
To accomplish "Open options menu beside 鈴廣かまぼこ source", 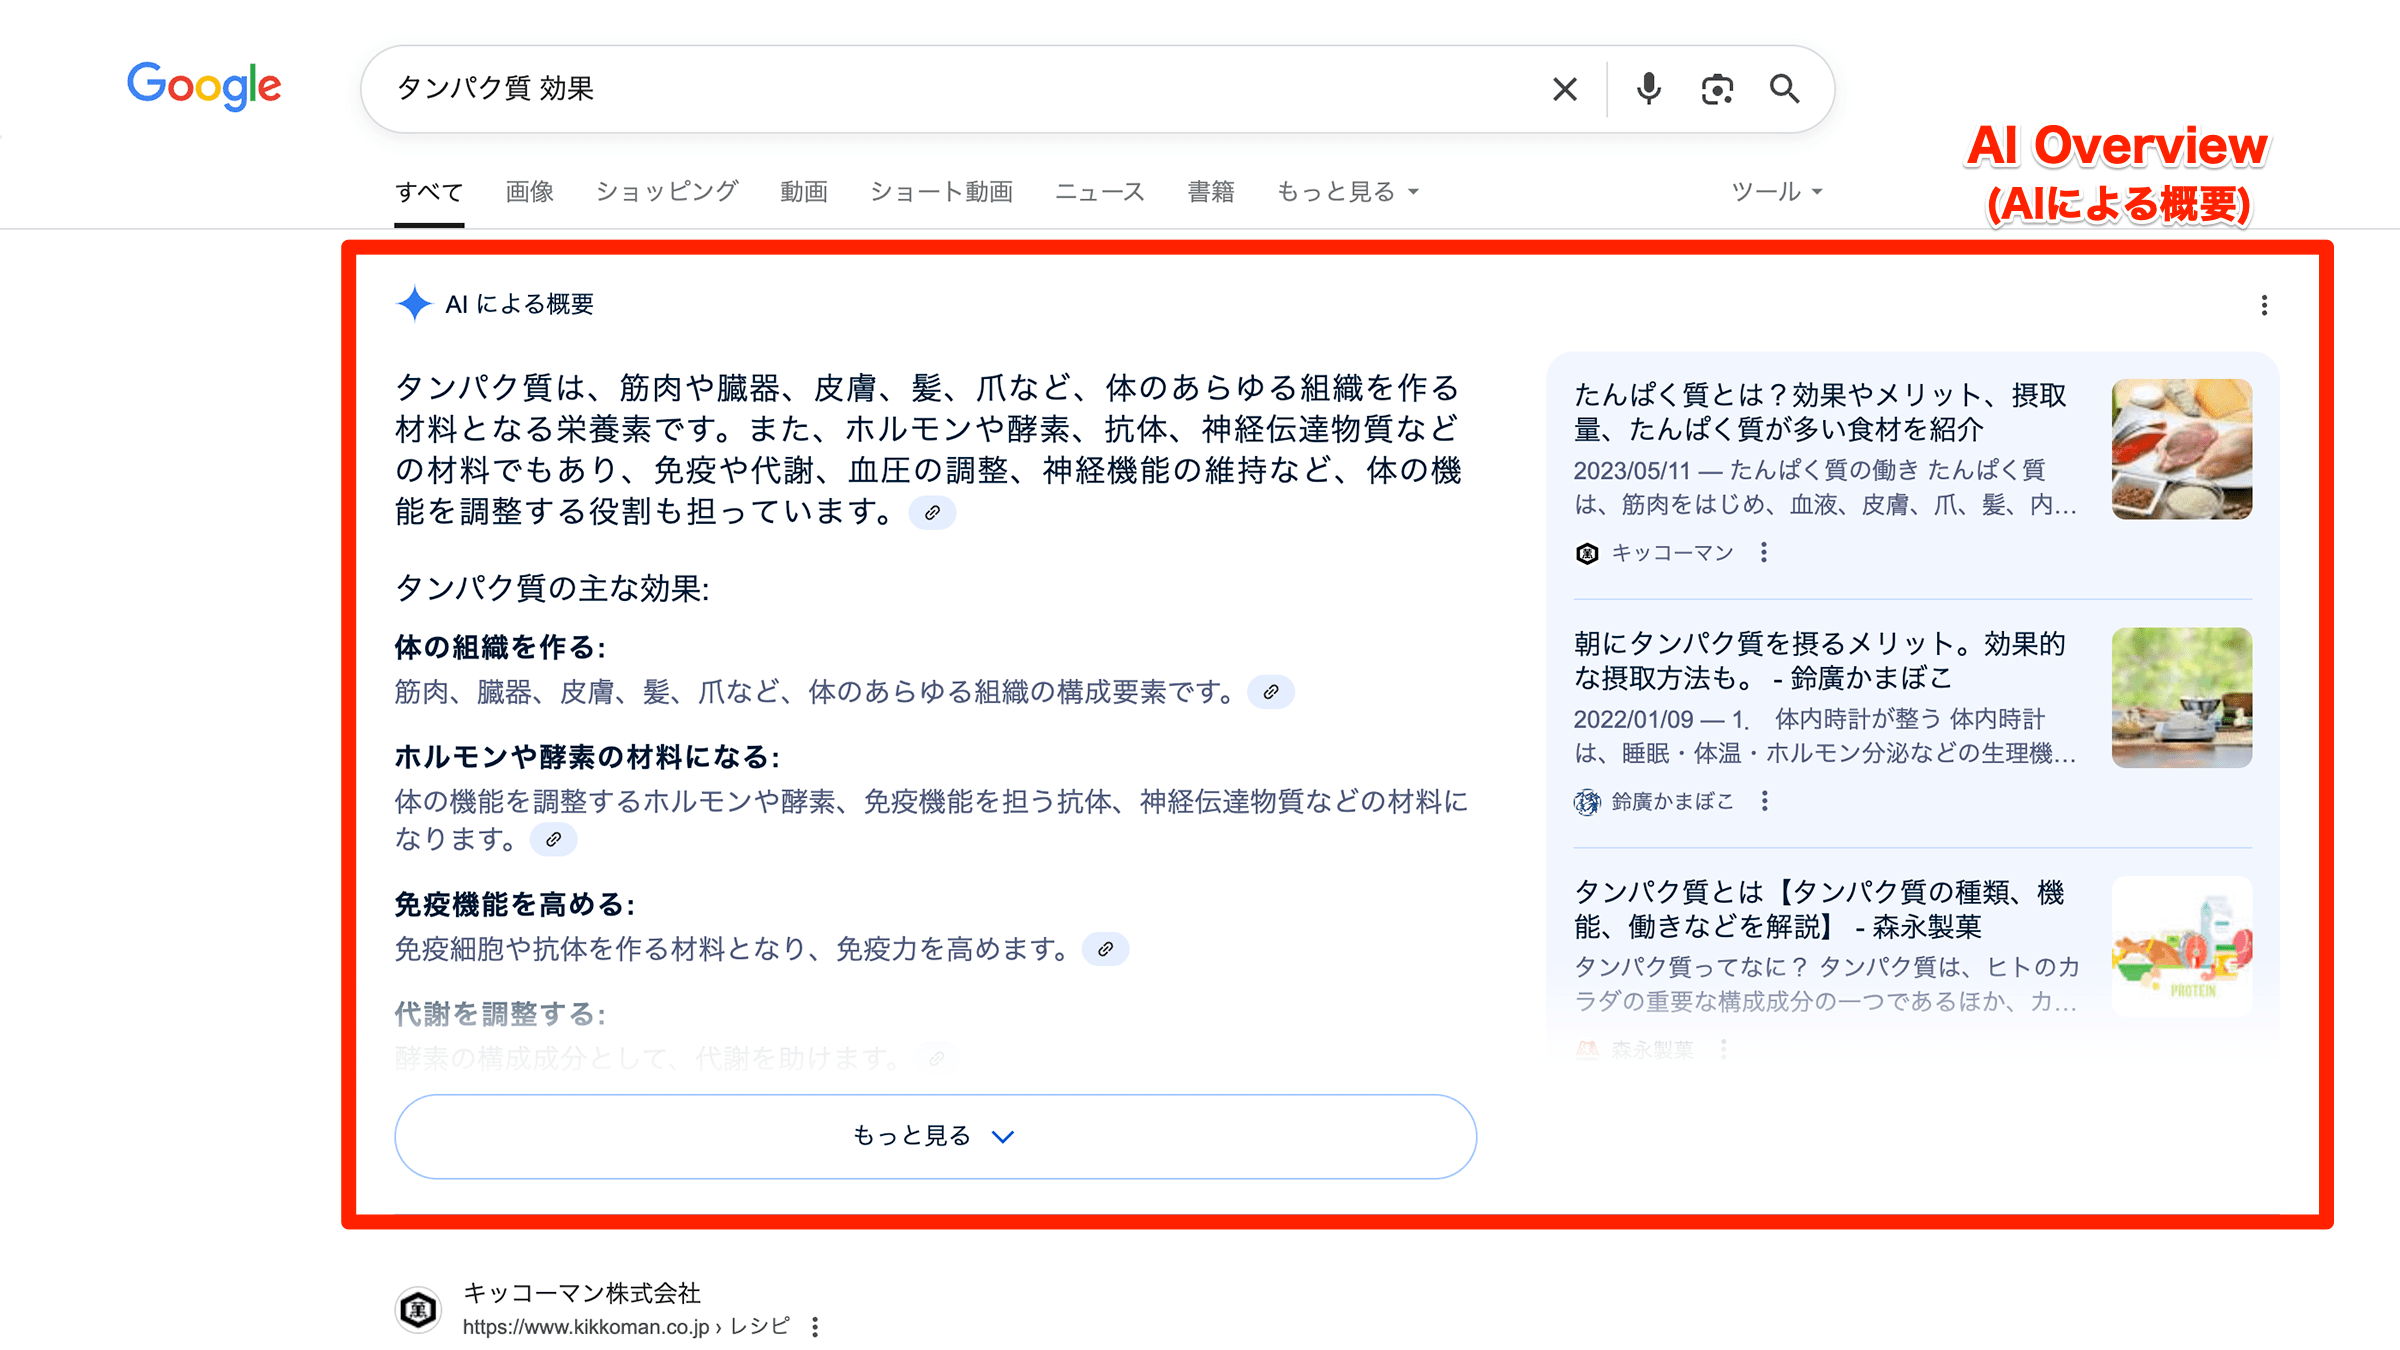I will (x=1765, y=801).
